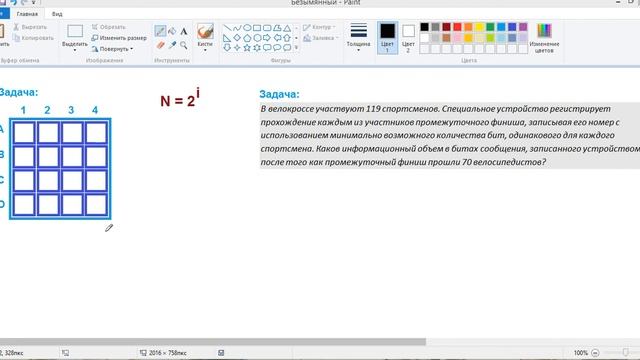Click Resize (Изменить размер) button
640x360 pixels.
(x=119, y=38)
